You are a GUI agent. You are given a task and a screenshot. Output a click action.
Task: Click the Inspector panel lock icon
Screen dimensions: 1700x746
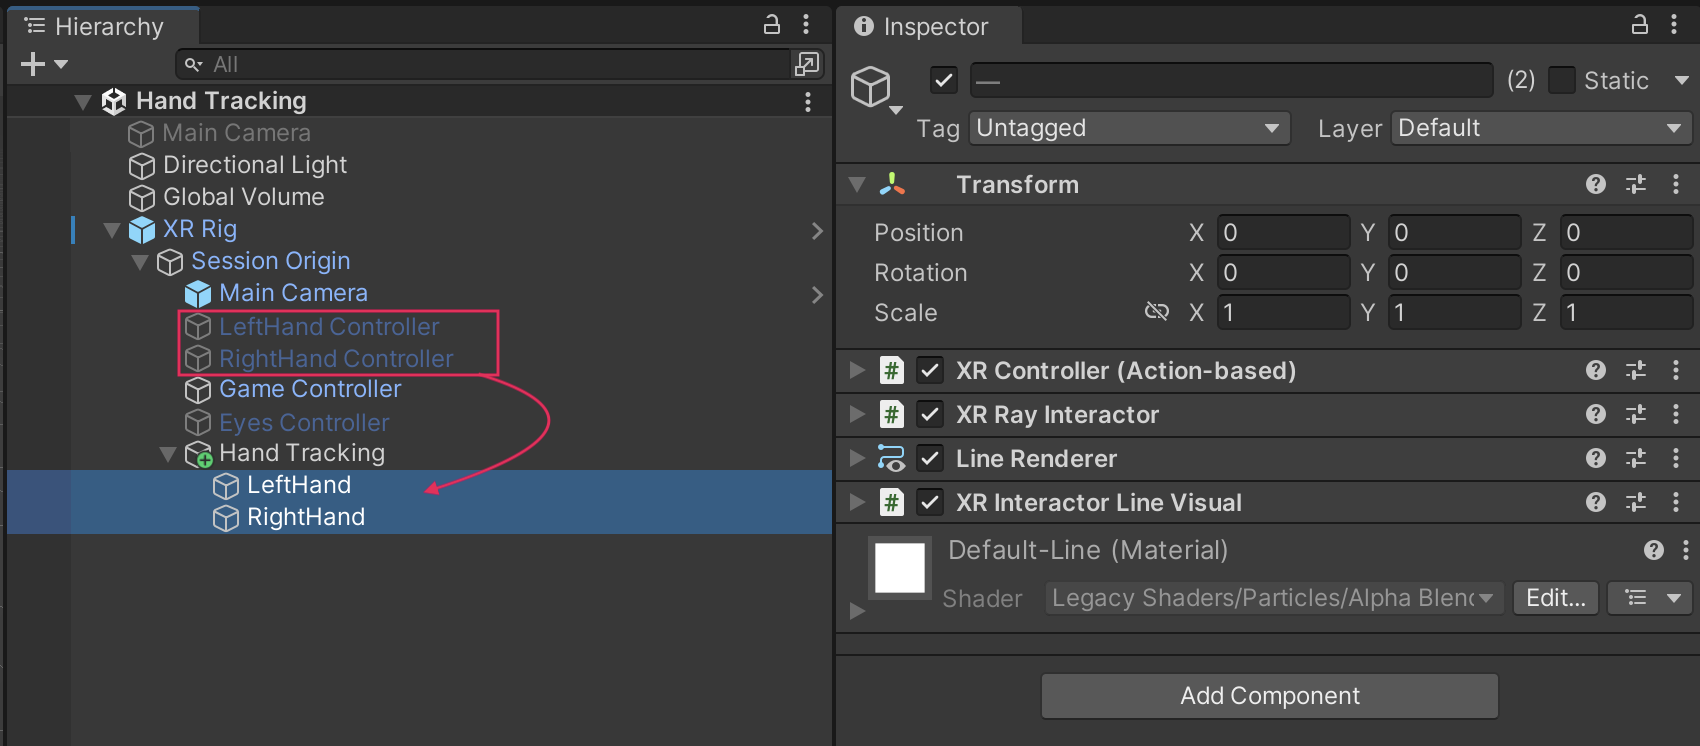1639,25
